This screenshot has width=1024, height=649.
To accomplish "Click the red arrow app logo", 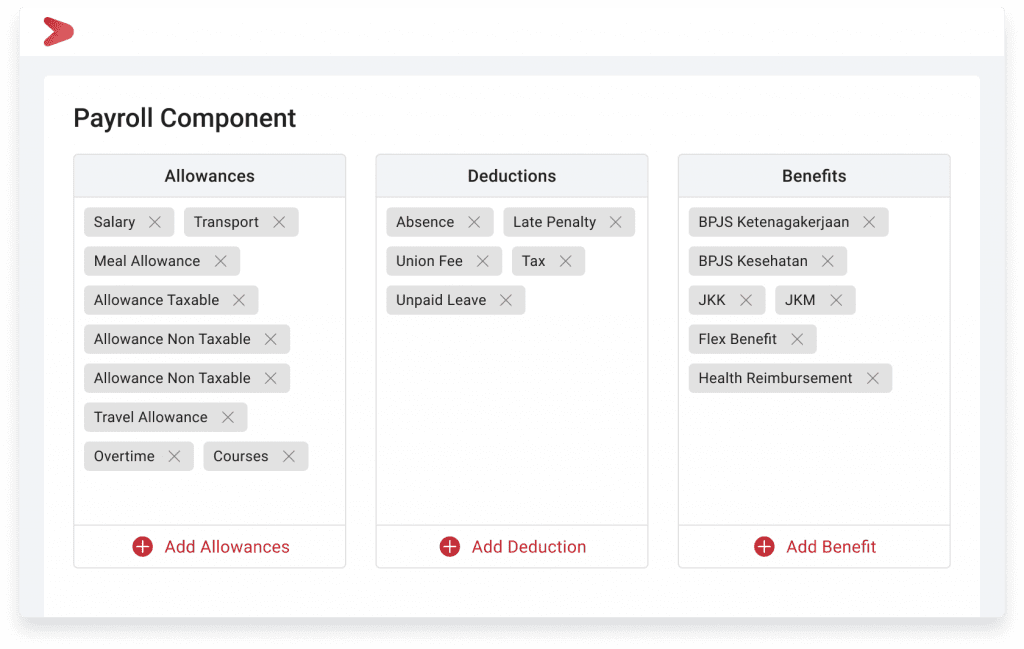I will coord(58,32).
